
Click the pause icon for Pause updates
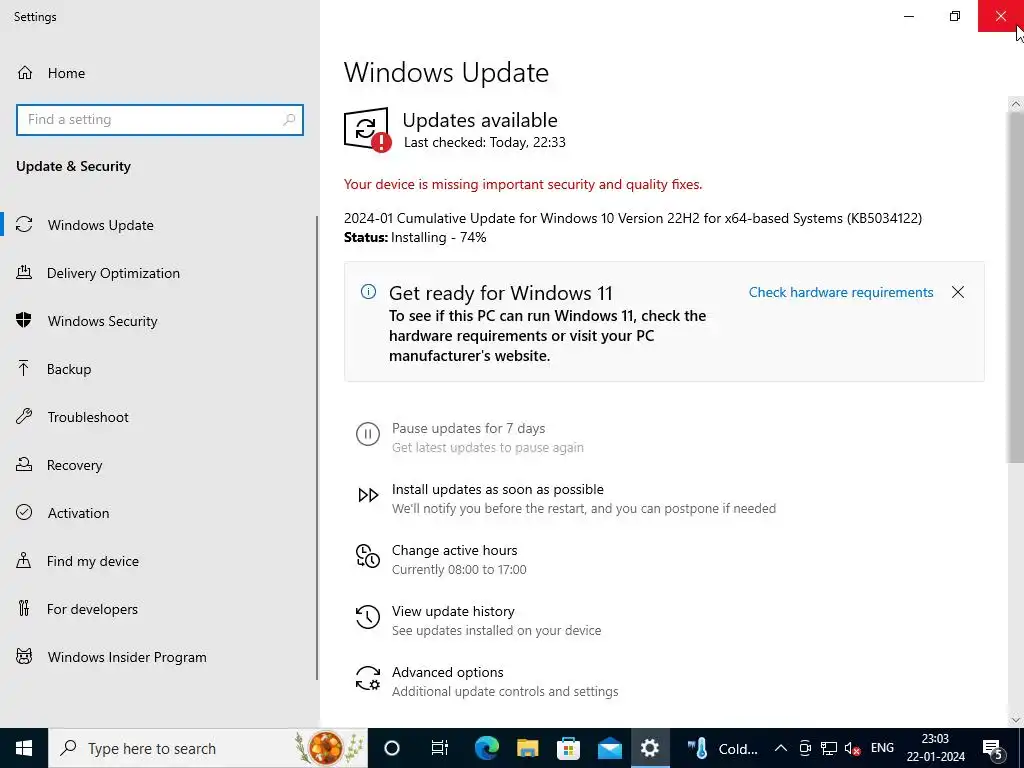coord(368,434)
